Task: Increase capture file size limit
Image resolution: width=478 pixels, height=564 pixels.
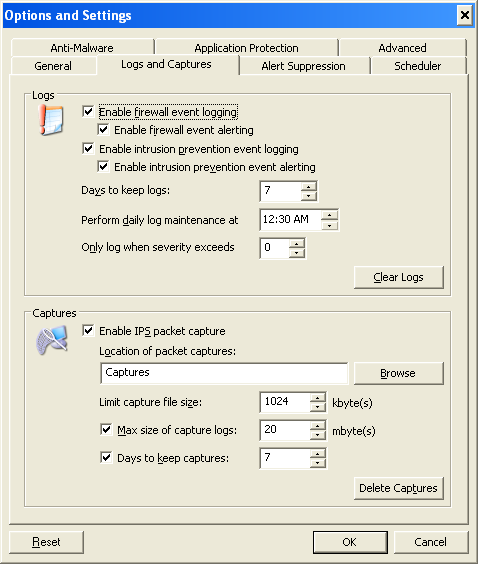Action: (x=318, y=398)
